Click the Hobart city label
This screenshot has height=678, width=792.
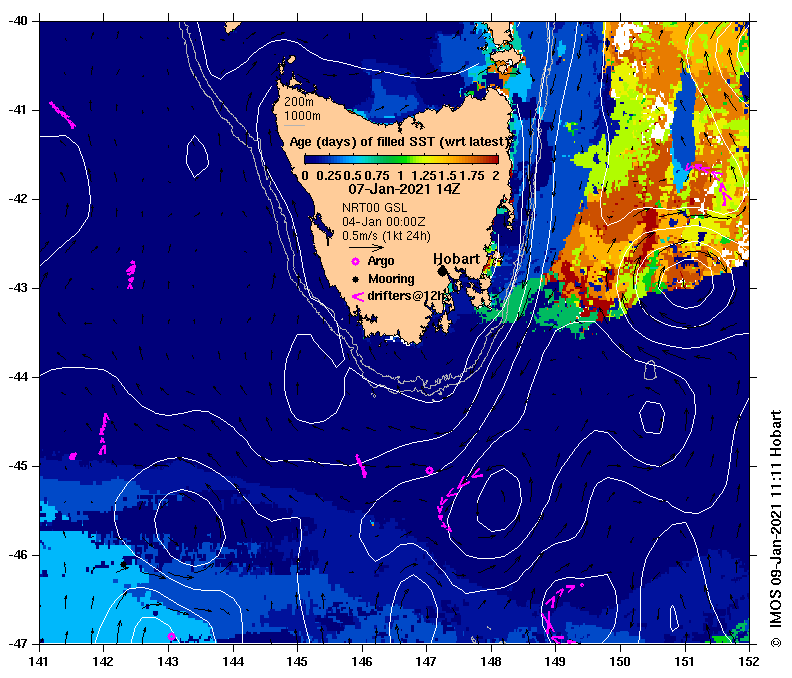click(457, 259)
